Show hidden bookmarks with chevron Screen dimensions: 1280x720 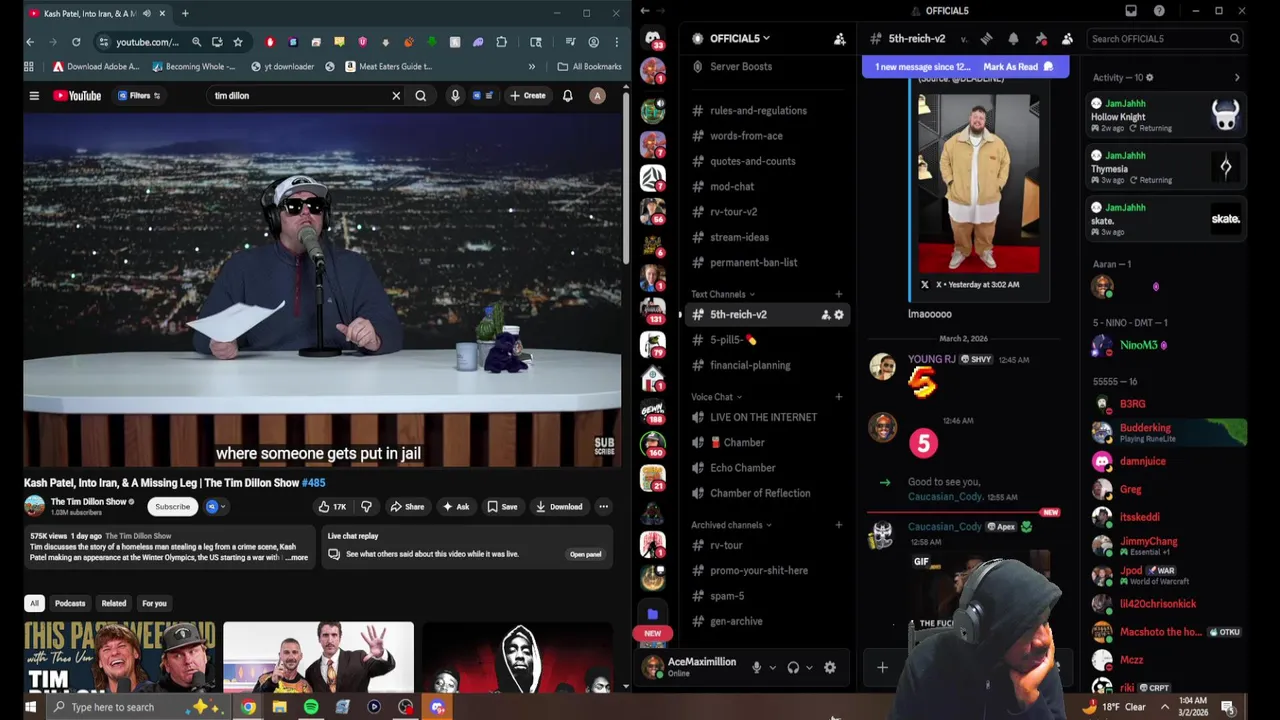(x=532, y=67)
